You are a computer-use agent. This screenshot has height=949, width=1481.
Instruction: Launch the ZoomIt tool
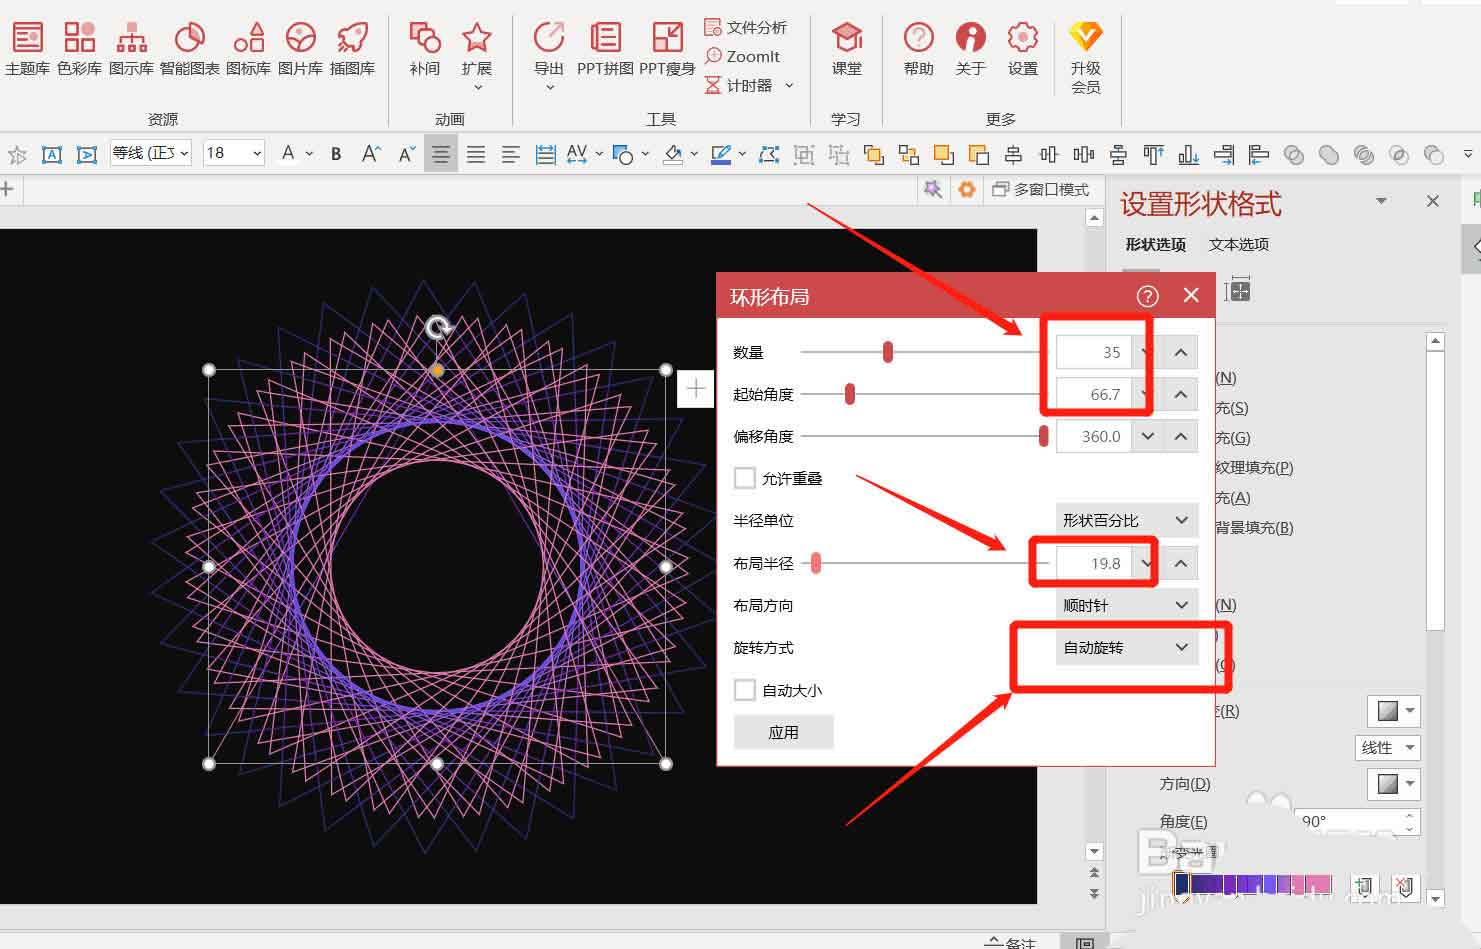[744, 57]
